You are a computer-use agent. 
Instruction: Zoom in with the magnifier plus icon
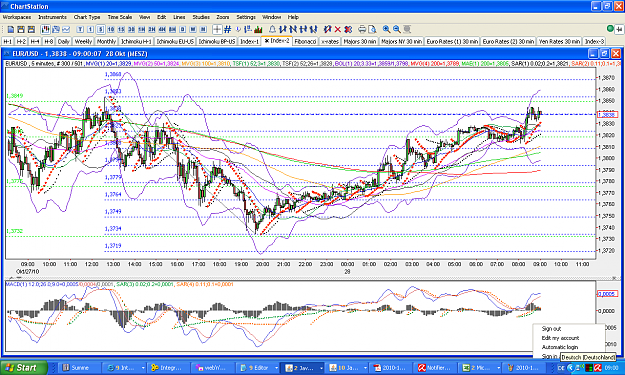click(x=386, y=29)
